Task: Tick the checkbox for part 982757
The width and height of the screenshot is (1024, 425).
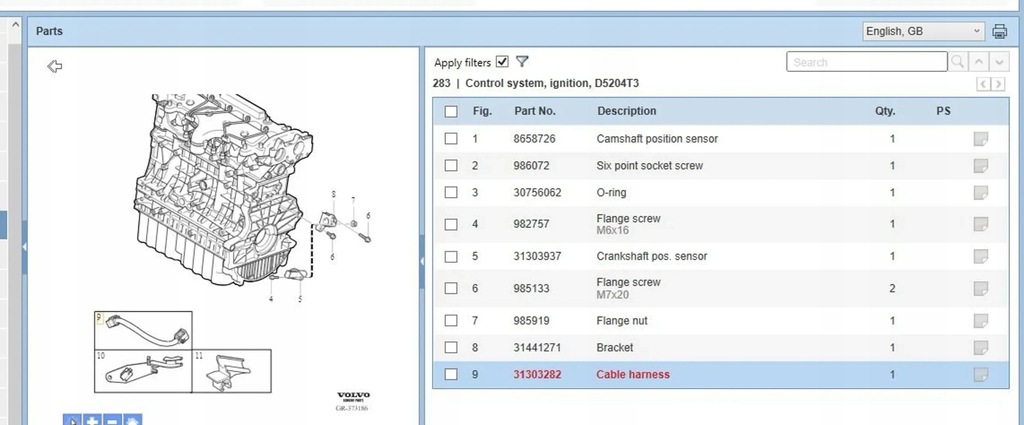Action: 451,224
